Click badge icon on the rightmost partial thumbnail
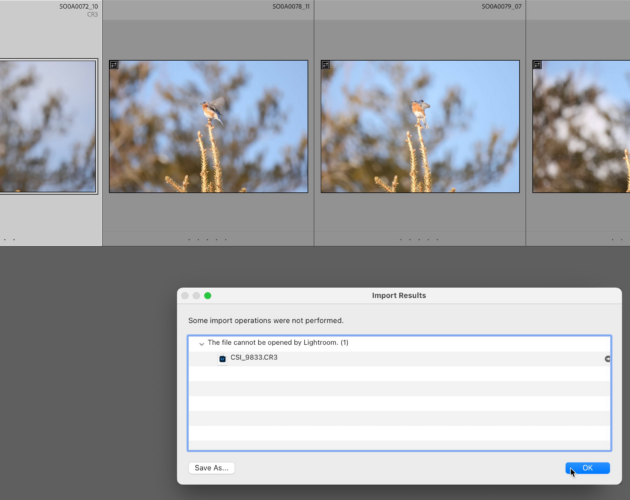This screenshot has width=630, height=500. [537, 65]
